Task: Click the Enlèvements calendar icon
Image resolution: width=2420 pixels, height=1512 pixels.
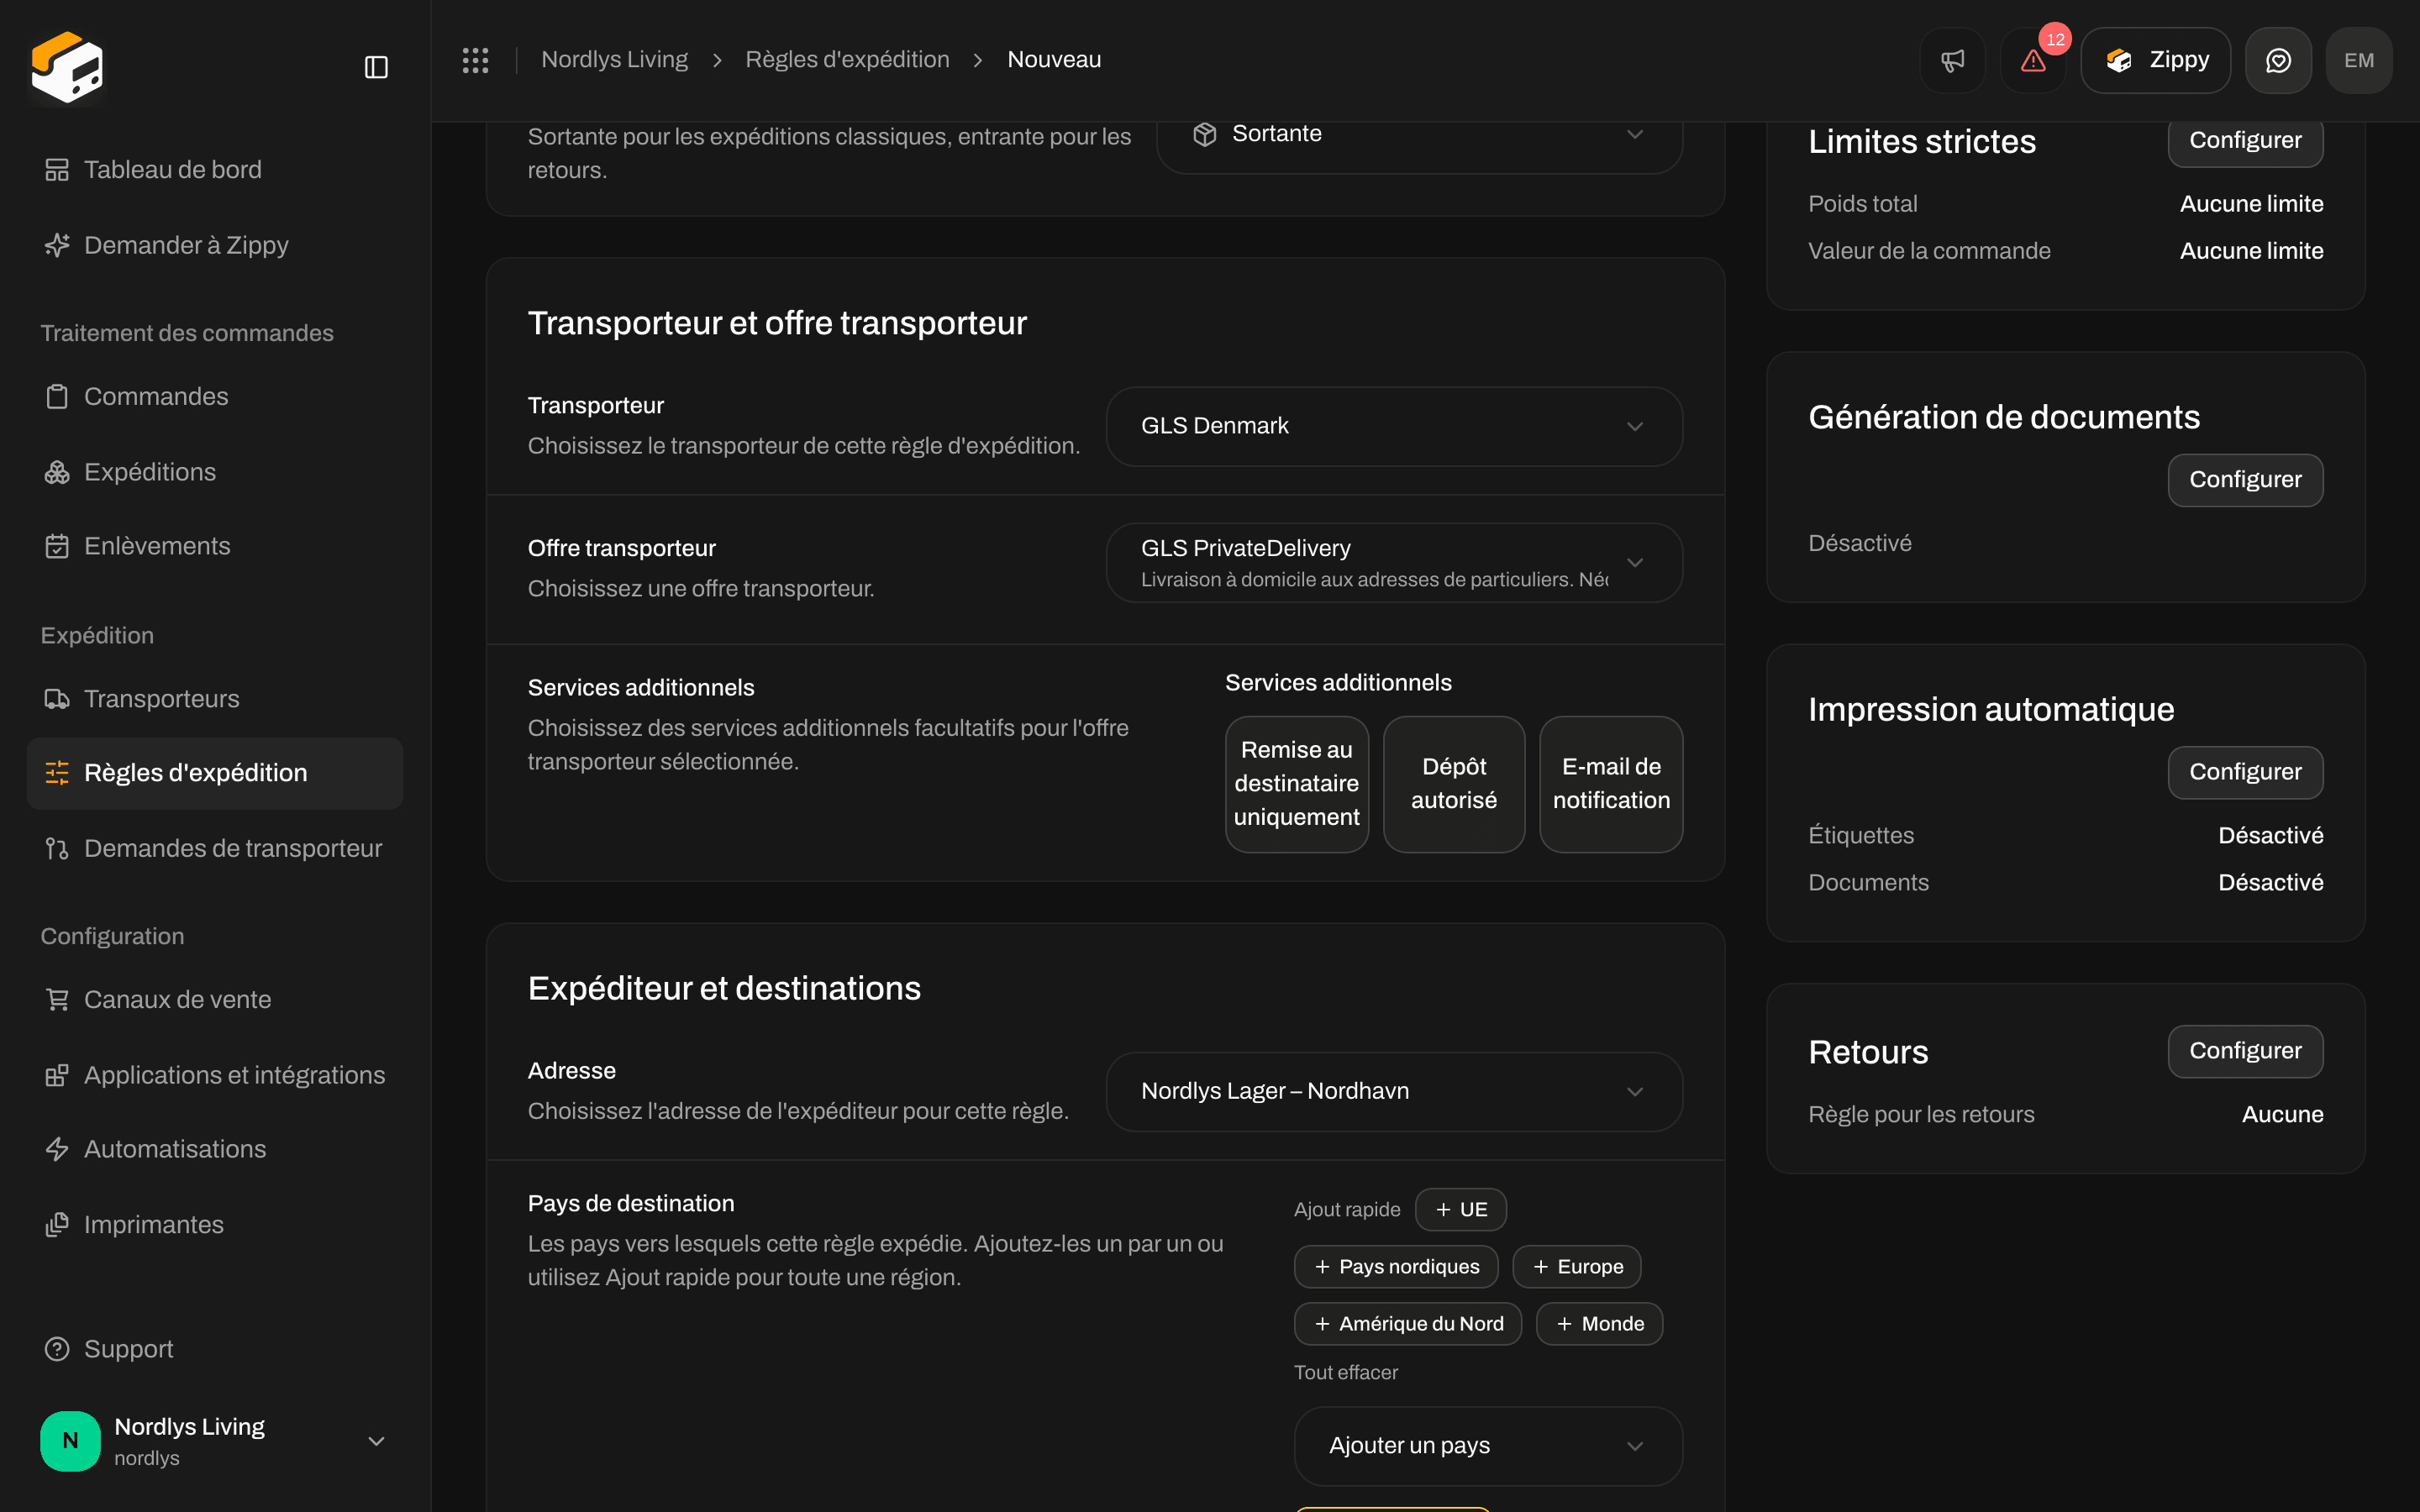Action: click(57, 546)
